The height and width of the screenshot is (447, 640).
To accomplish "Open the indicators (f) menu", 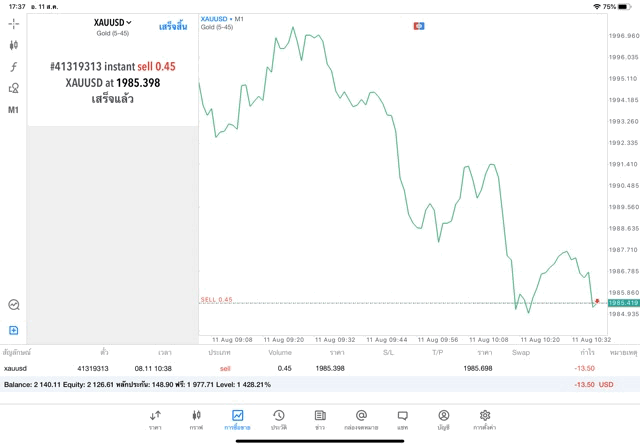I will pos(14,67).
